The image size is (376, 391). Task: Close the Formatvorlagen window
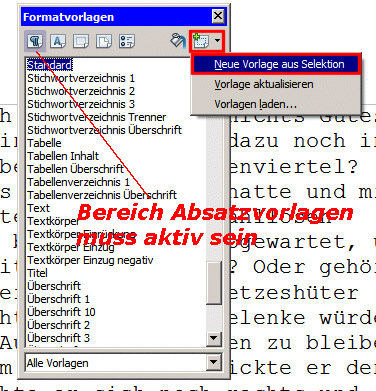[218, 16]
